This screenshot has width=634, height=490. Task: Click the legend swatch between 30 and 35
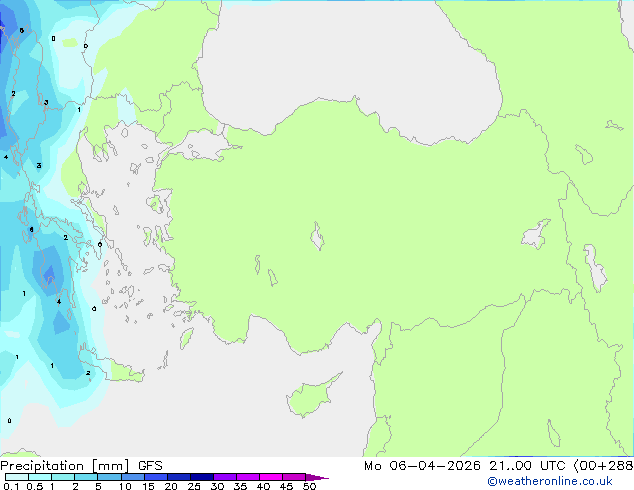(x=225, y=477)
